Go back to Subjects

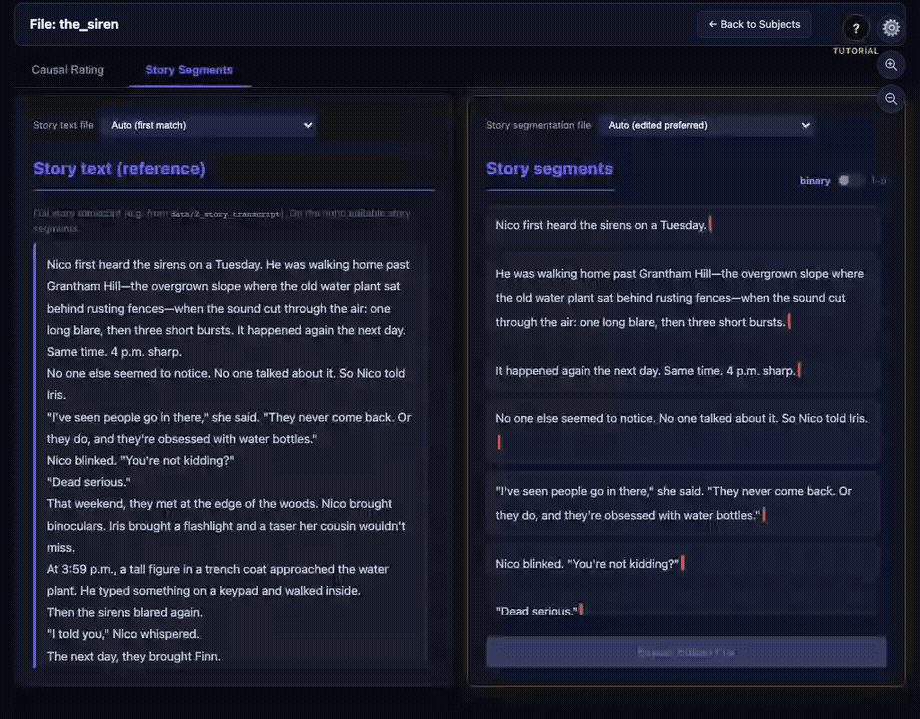[754, 24]
